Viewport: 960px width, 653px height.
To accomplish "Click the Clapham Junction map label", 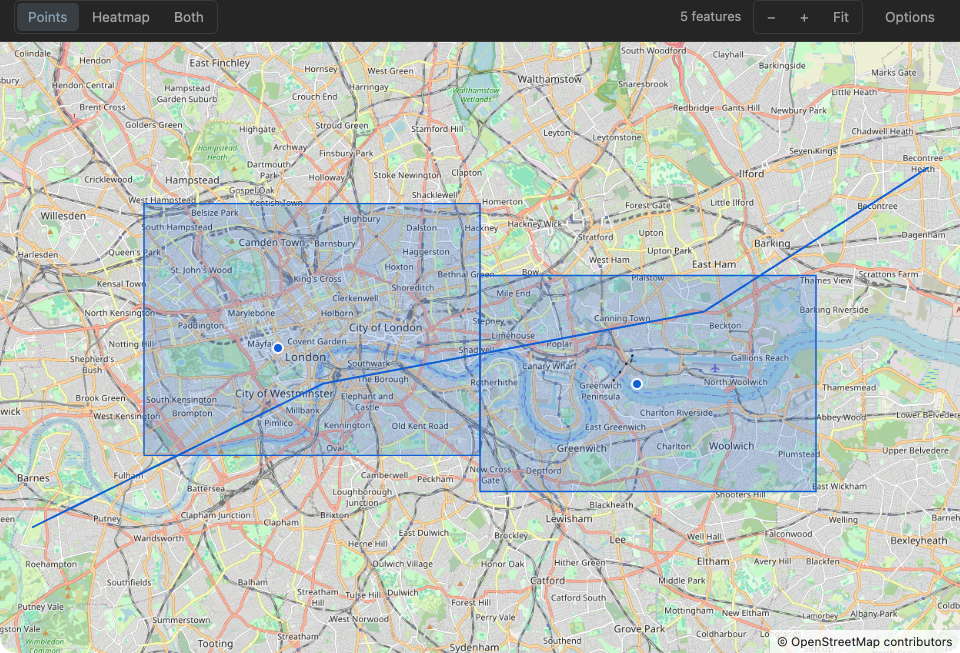I will (x=216, y=515).
